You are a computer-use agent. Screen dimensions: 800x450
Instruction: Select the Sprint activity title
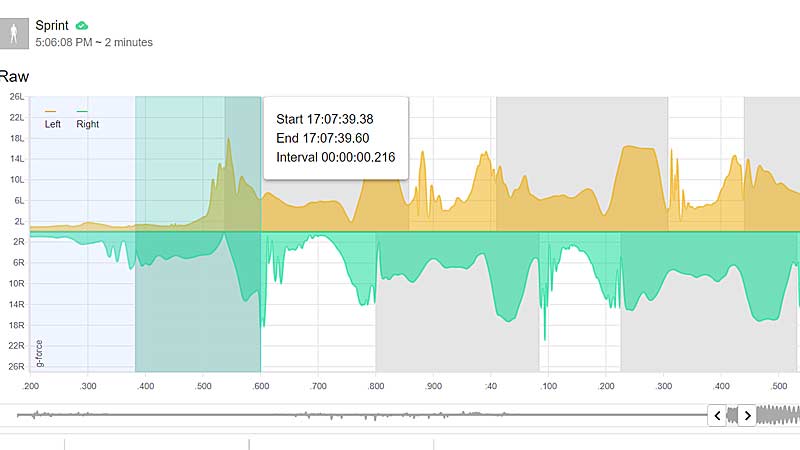click(52, 26)
